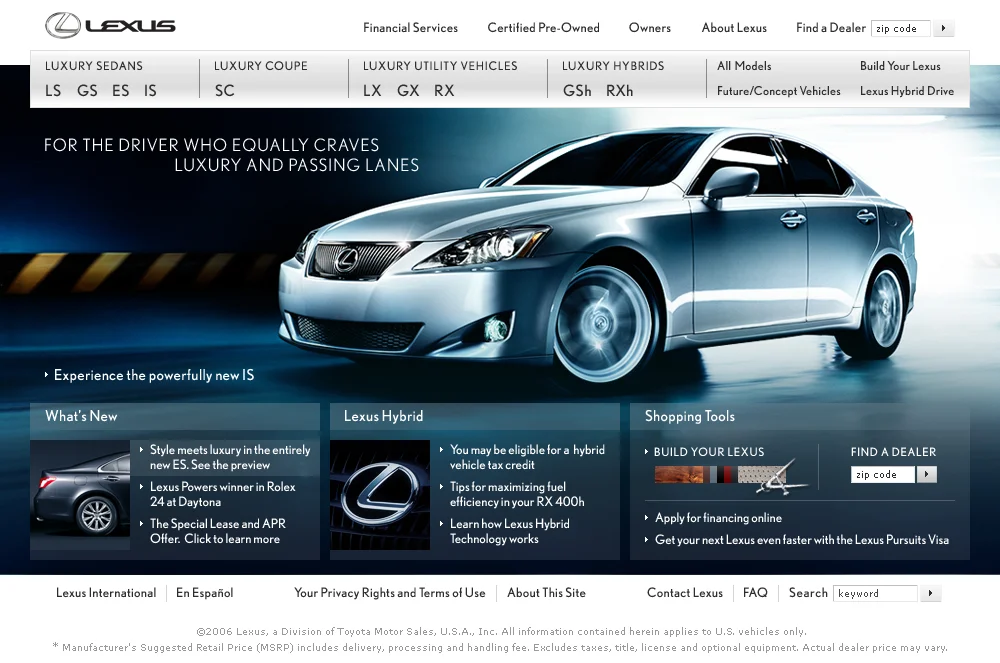The image size is (1000, 663).
Task: Select the IS sedan model
Action: 151,91
